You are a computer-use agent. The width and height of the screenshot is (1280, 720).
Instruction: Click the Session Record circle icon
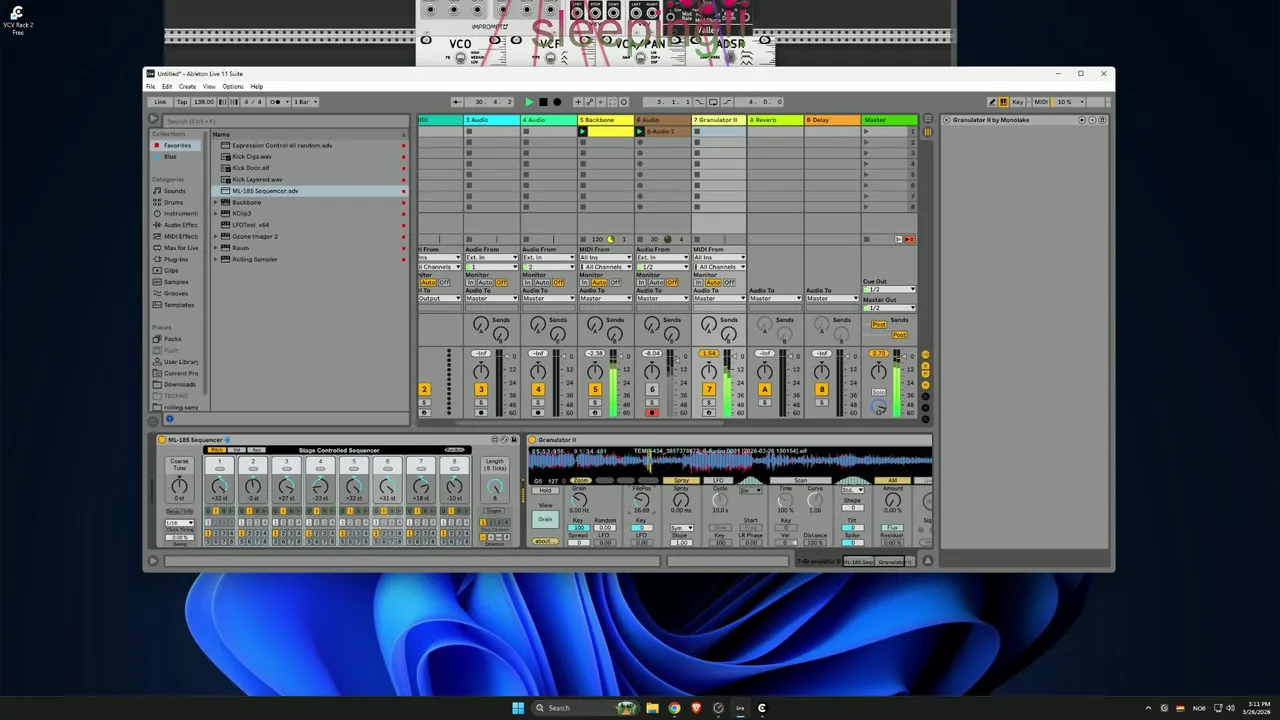click(x=624, y=102)
